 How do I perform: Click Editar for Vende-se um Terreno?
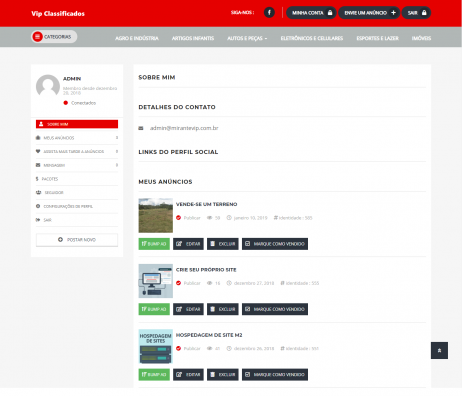188,244
